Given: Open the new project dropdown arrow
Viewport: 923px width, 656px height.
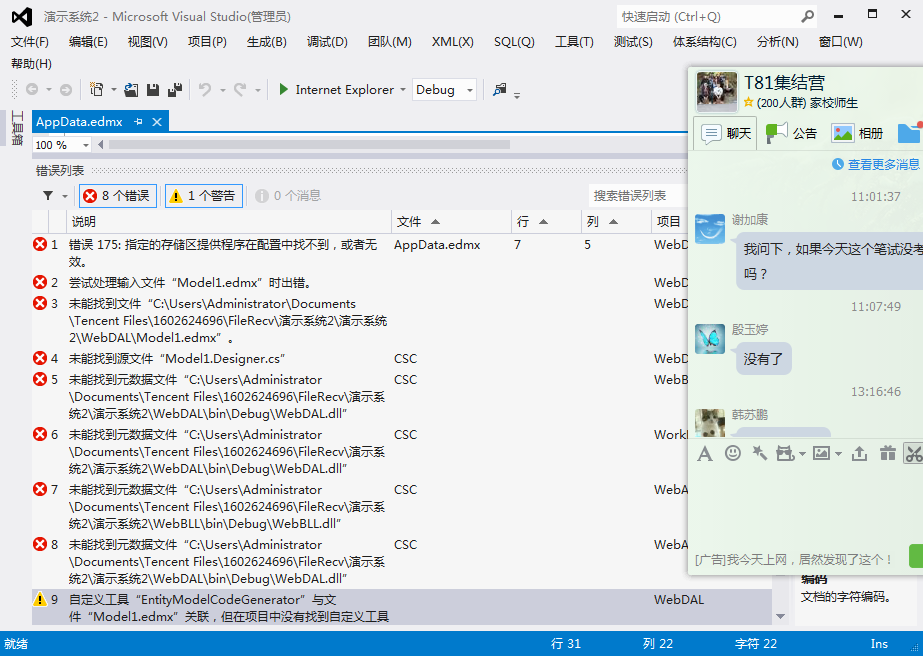Looking at the screenshot, I should pyautogui.click(x=114, y=90).
